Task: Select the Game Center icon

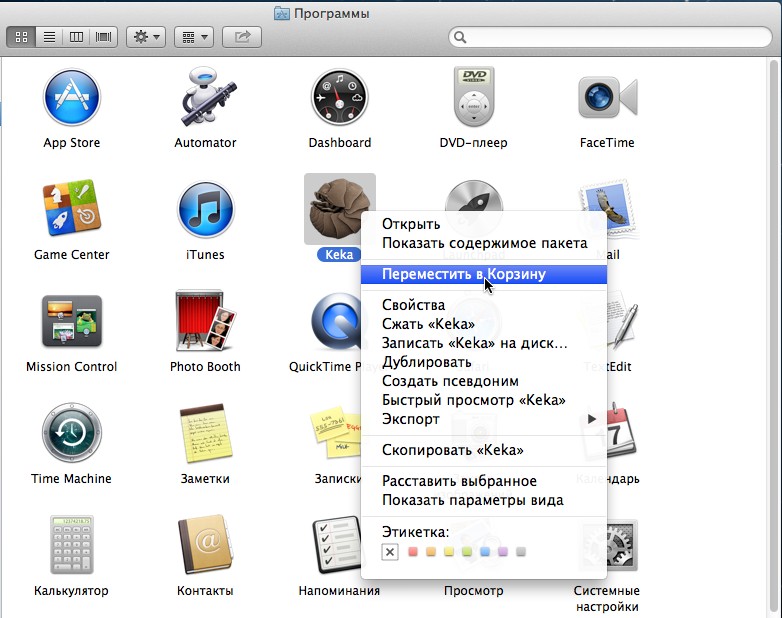Action: pyautogui.click(x=72, y=208)
